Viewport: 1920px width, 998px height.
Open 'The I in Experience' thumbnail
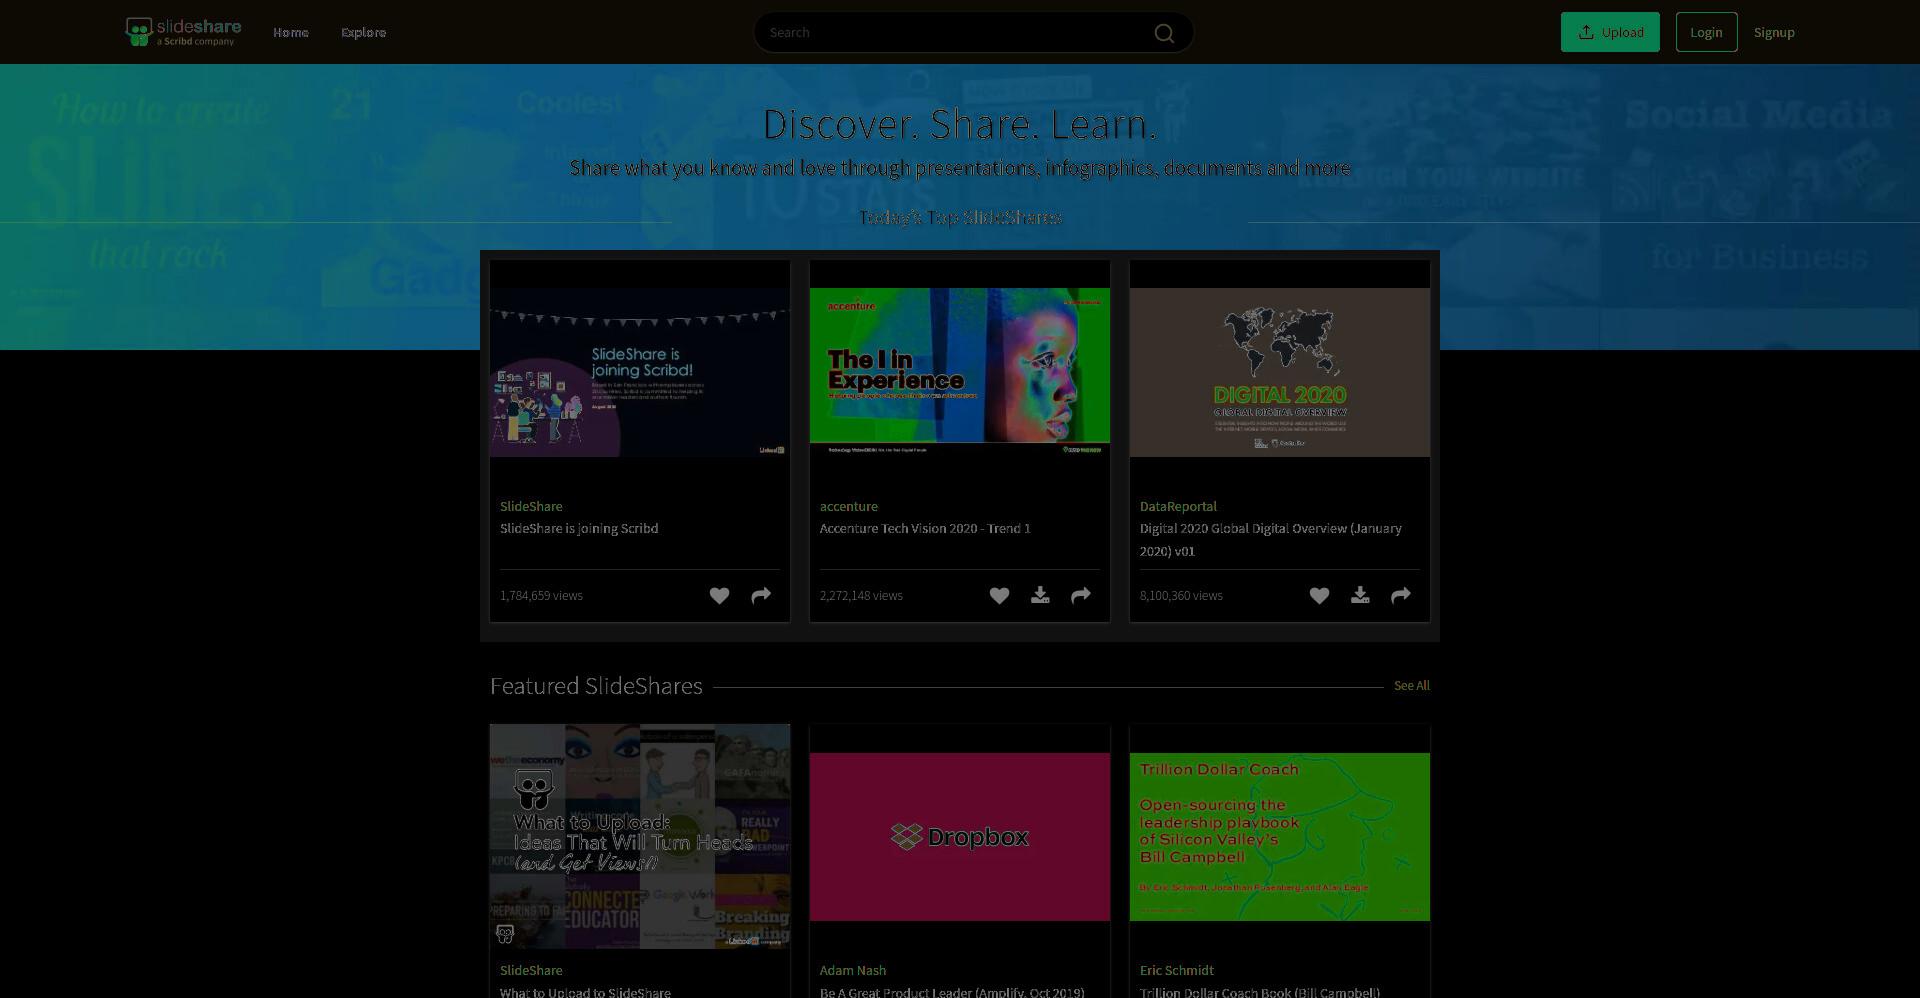960,373
